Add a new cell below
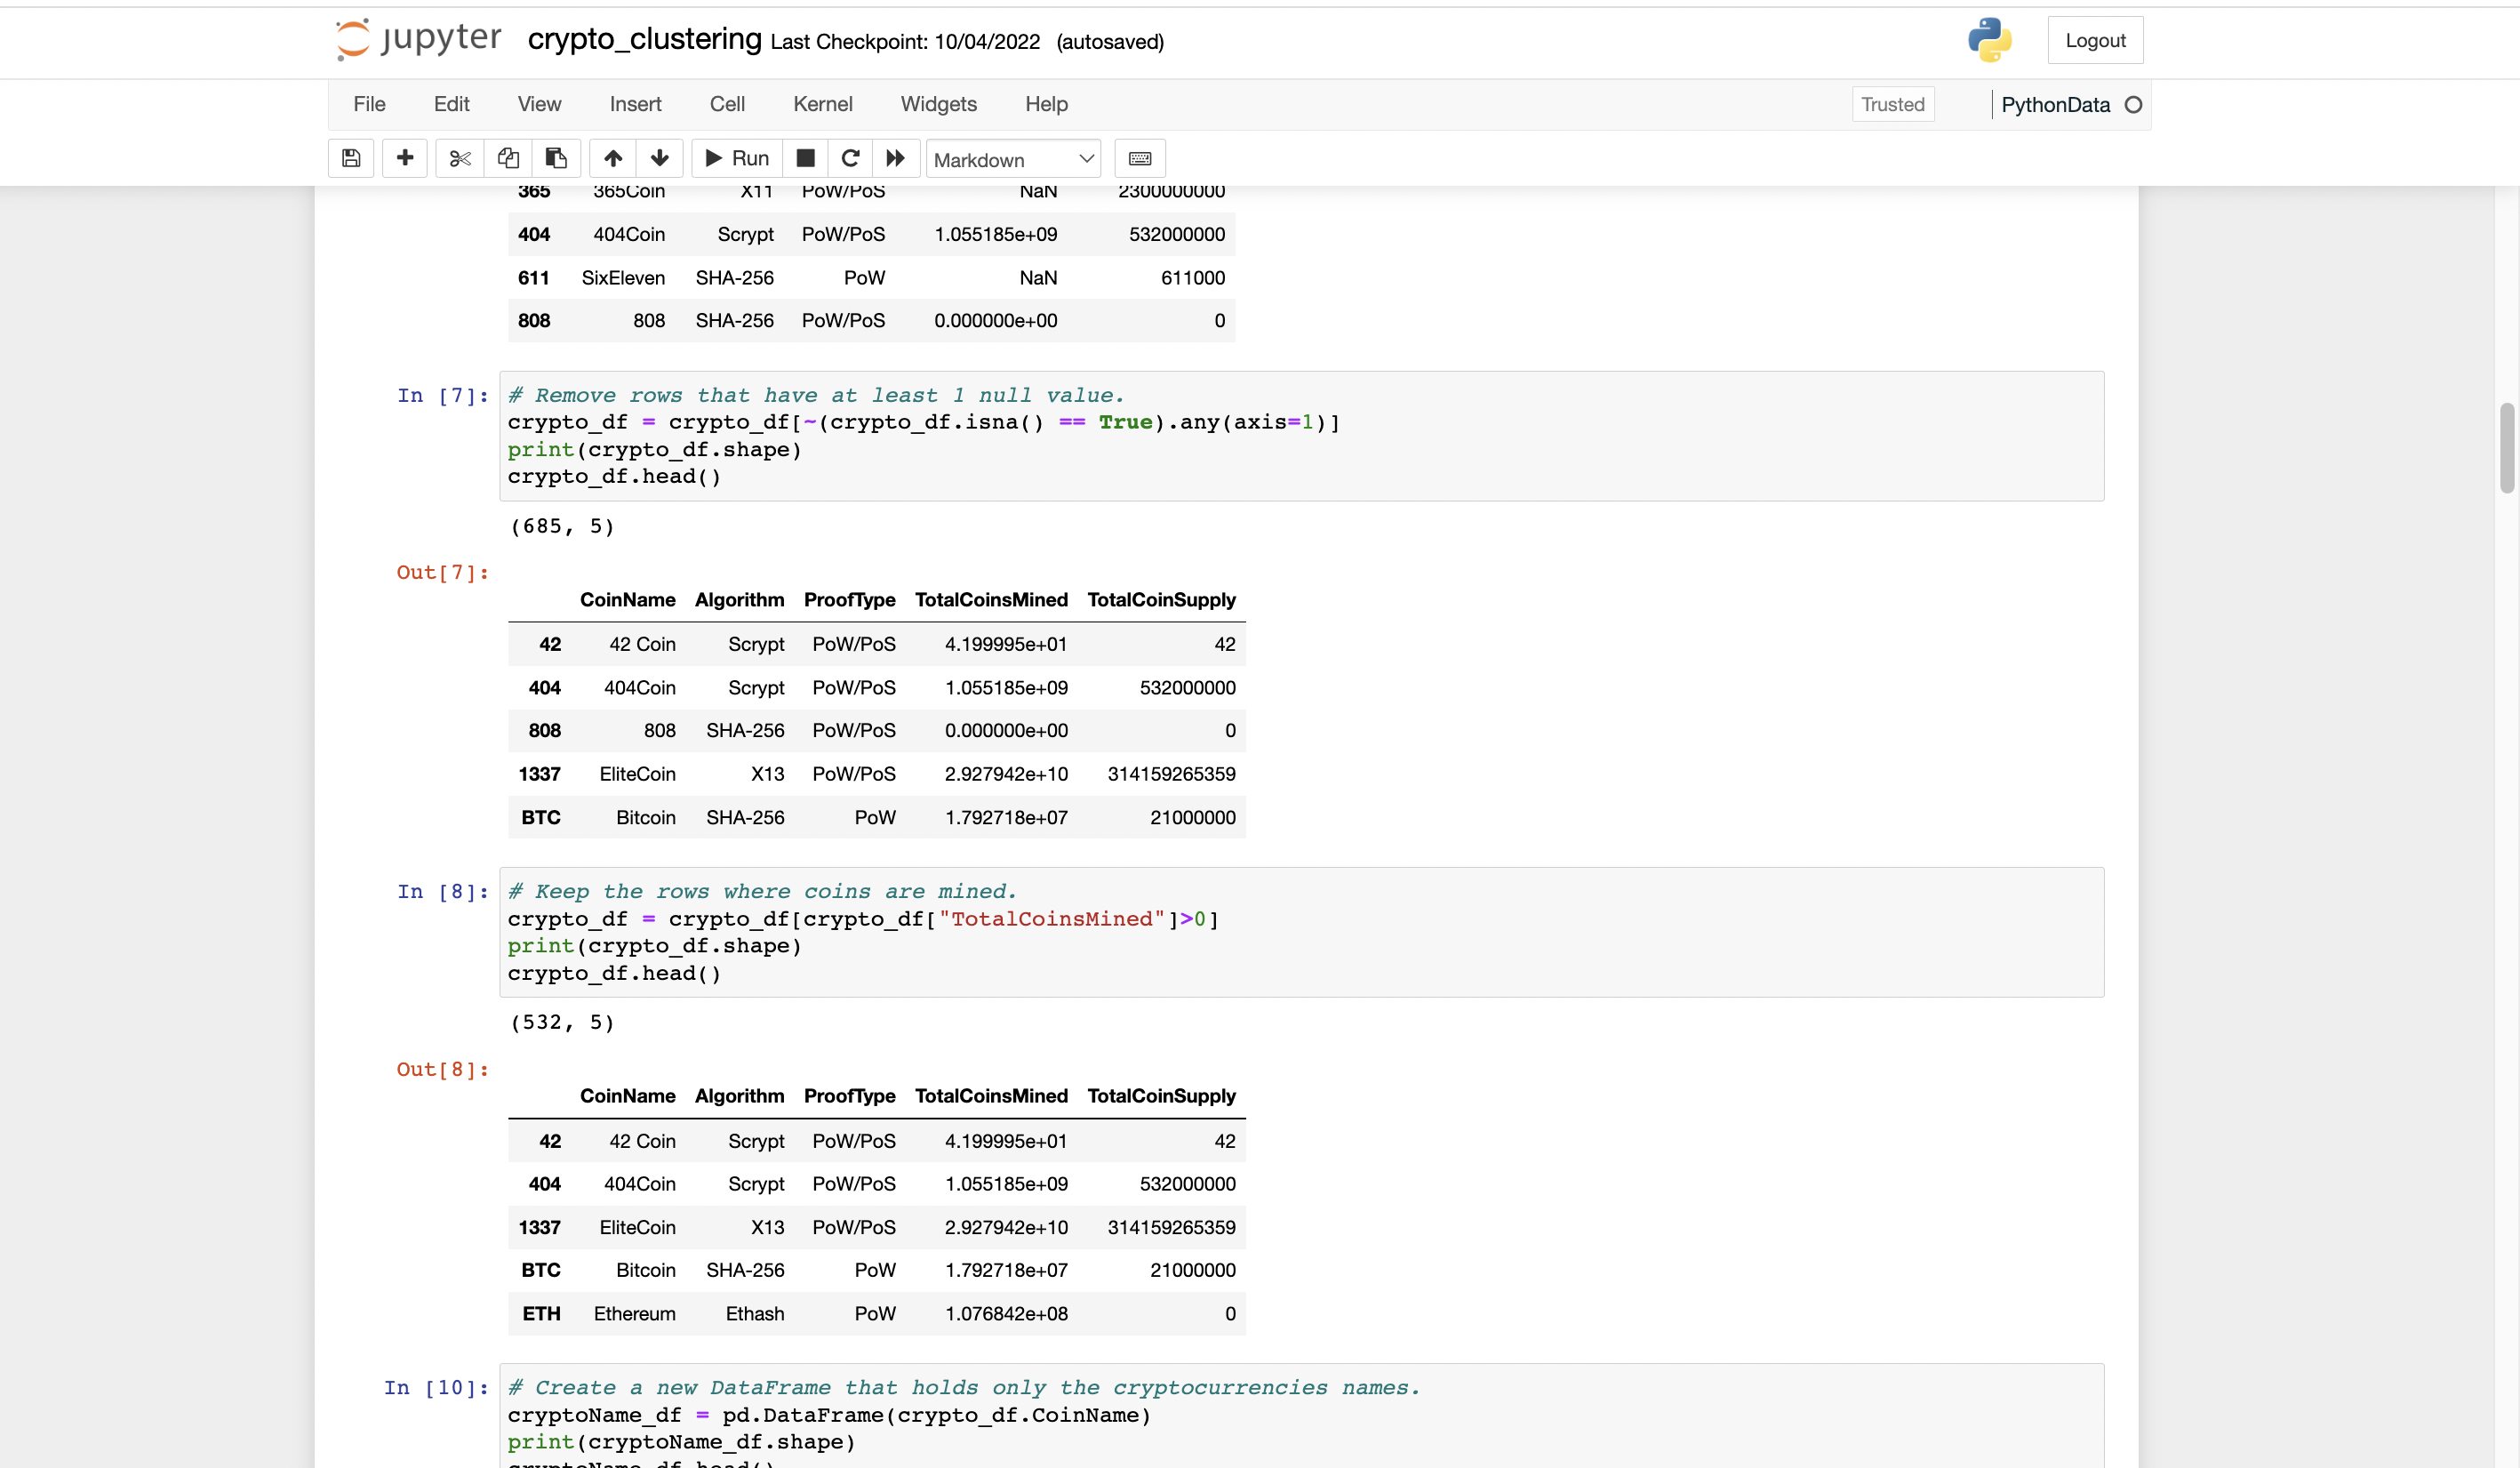Image resolution: width=2520 pixels, height=1468 pixels. 405,158
